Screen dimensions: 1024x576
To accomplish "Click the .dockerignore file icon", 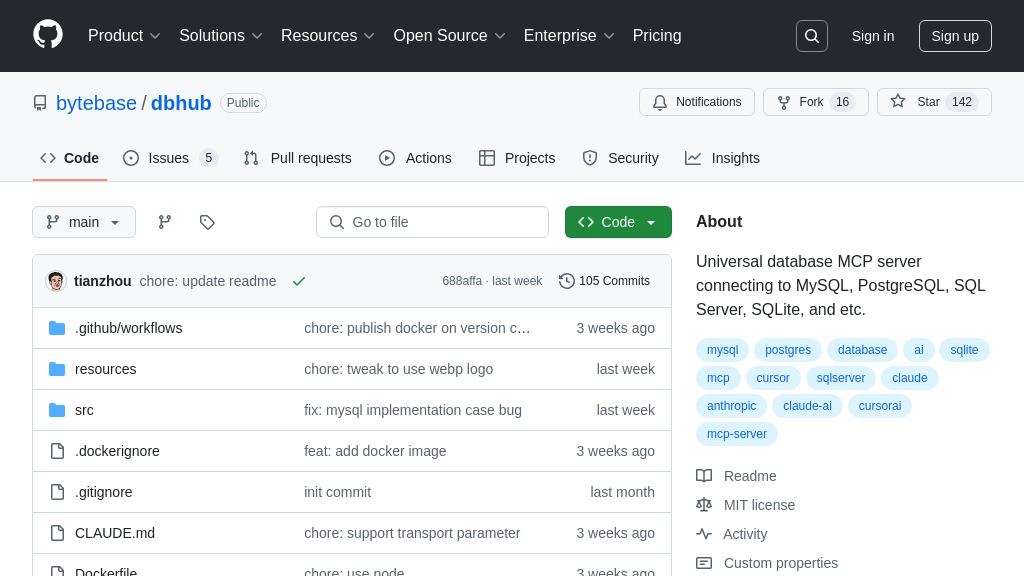I will [x=57, y=451].
